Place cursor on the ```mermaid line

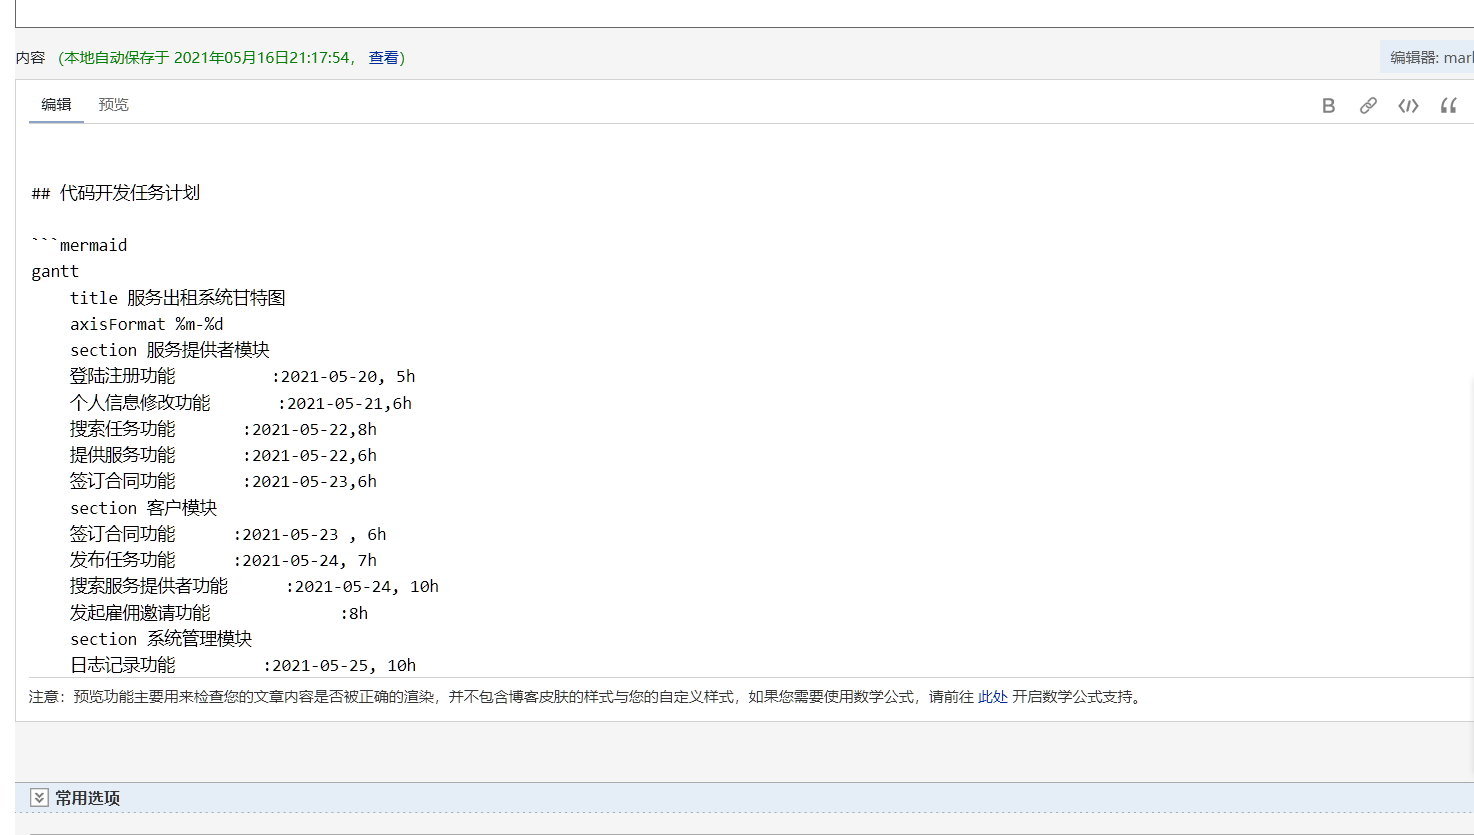click(x=79, y=245)
